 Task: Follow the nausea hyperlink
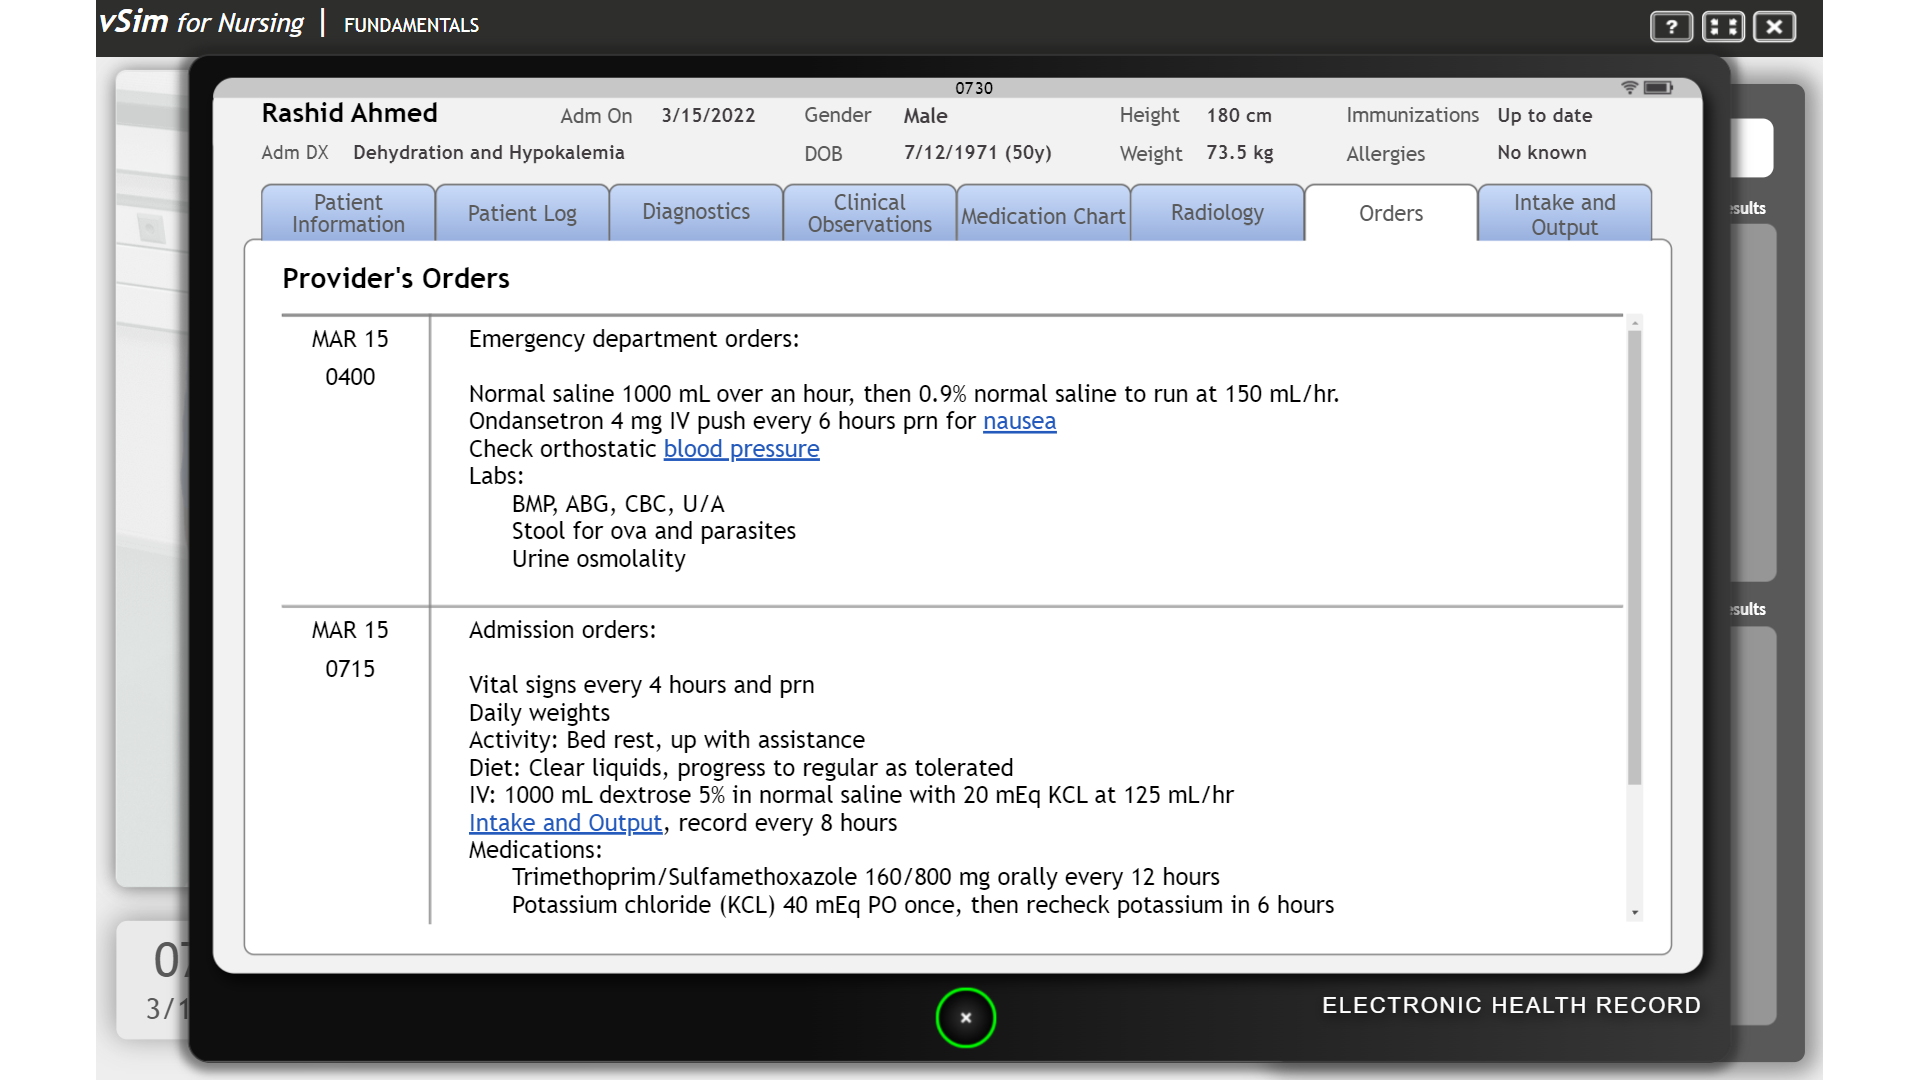pos(1019,421)
